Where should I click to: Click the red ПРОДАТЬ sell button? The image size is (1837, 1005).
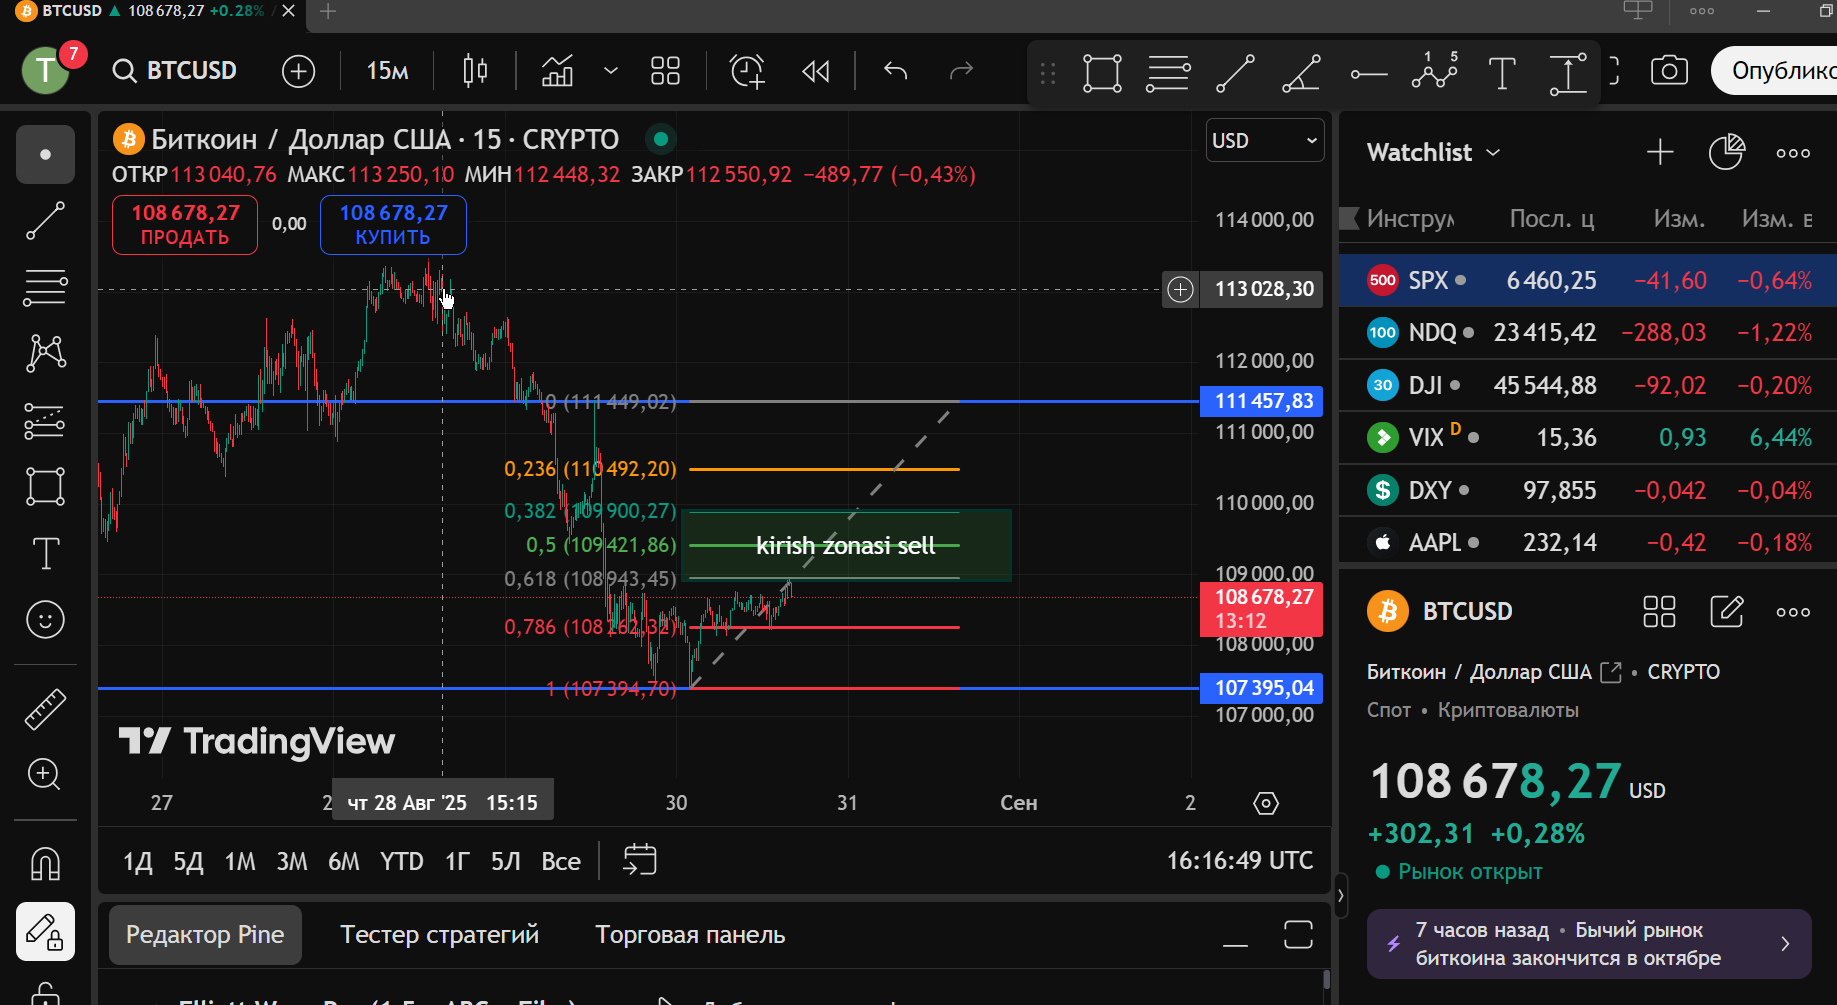click(x=185, y=225)
